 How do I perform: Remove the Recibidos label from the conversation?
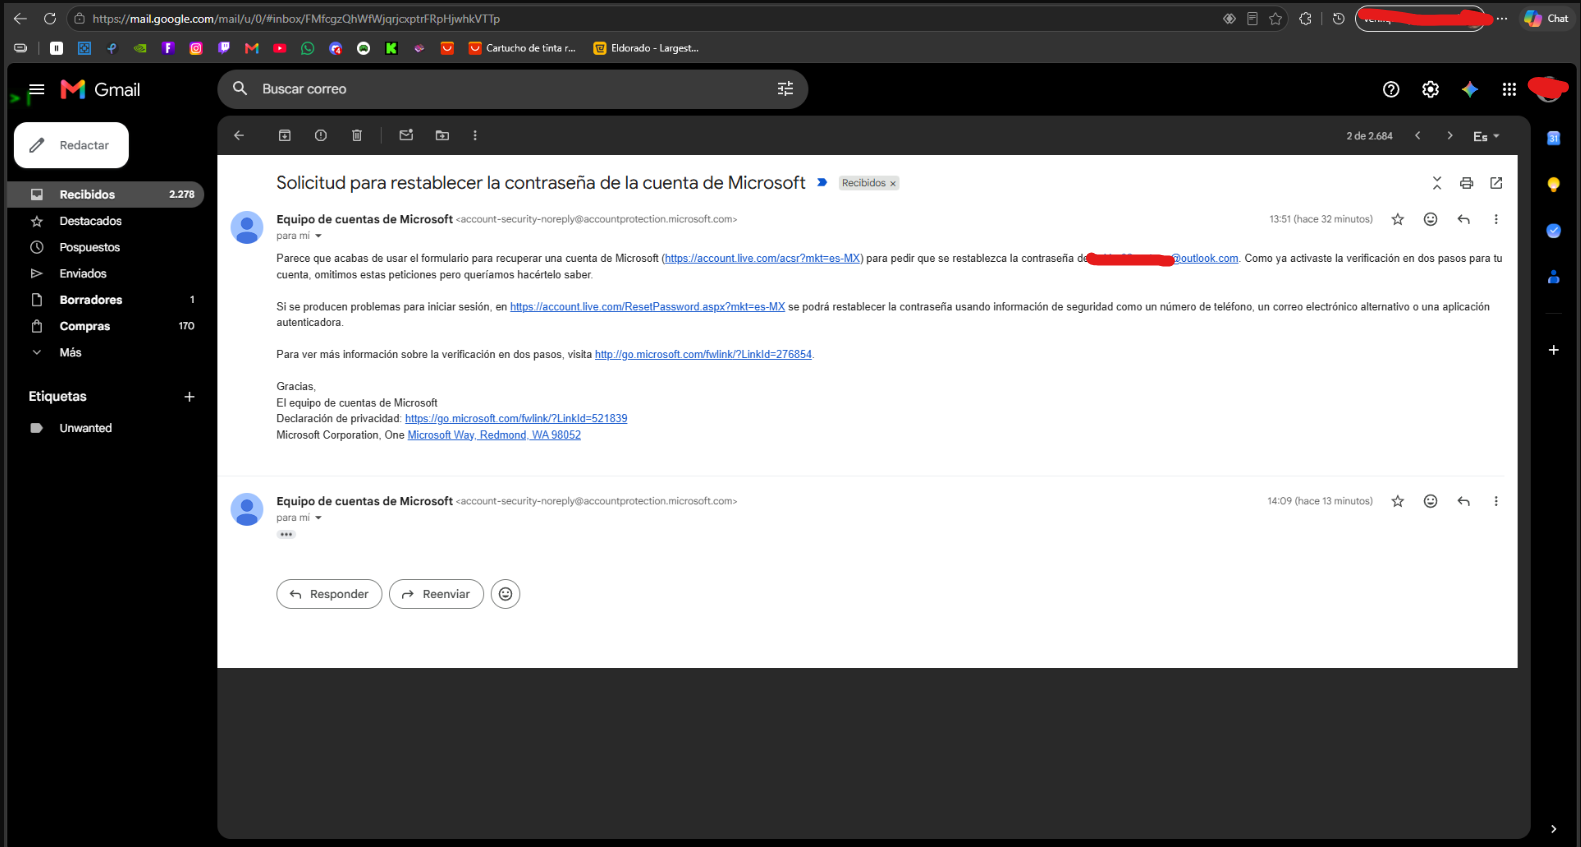tap(893, 183)
